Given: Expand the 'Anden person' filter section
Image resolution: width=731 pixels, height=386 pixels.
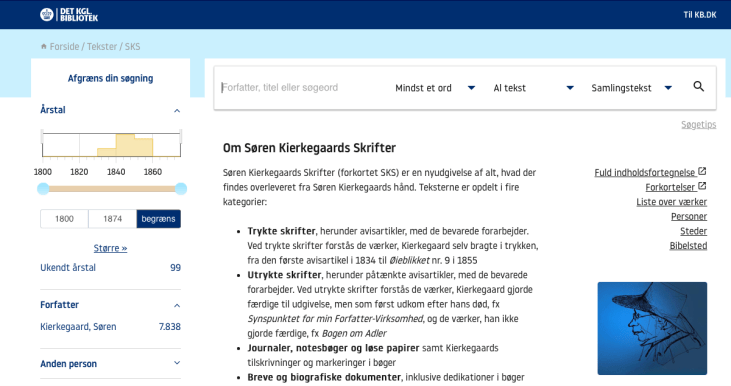Looking at the screenshot, I should (177, 363).
